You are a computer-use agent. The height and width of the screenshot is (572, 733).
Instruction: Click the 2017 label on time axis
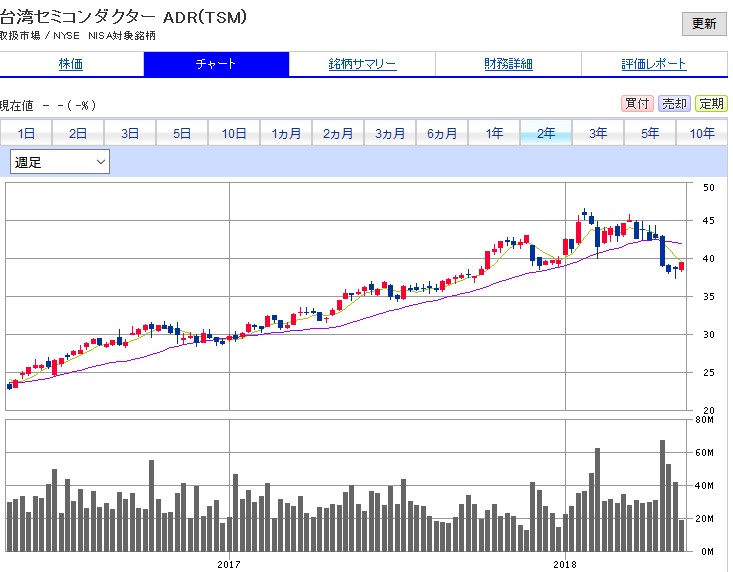pos(229,565)
